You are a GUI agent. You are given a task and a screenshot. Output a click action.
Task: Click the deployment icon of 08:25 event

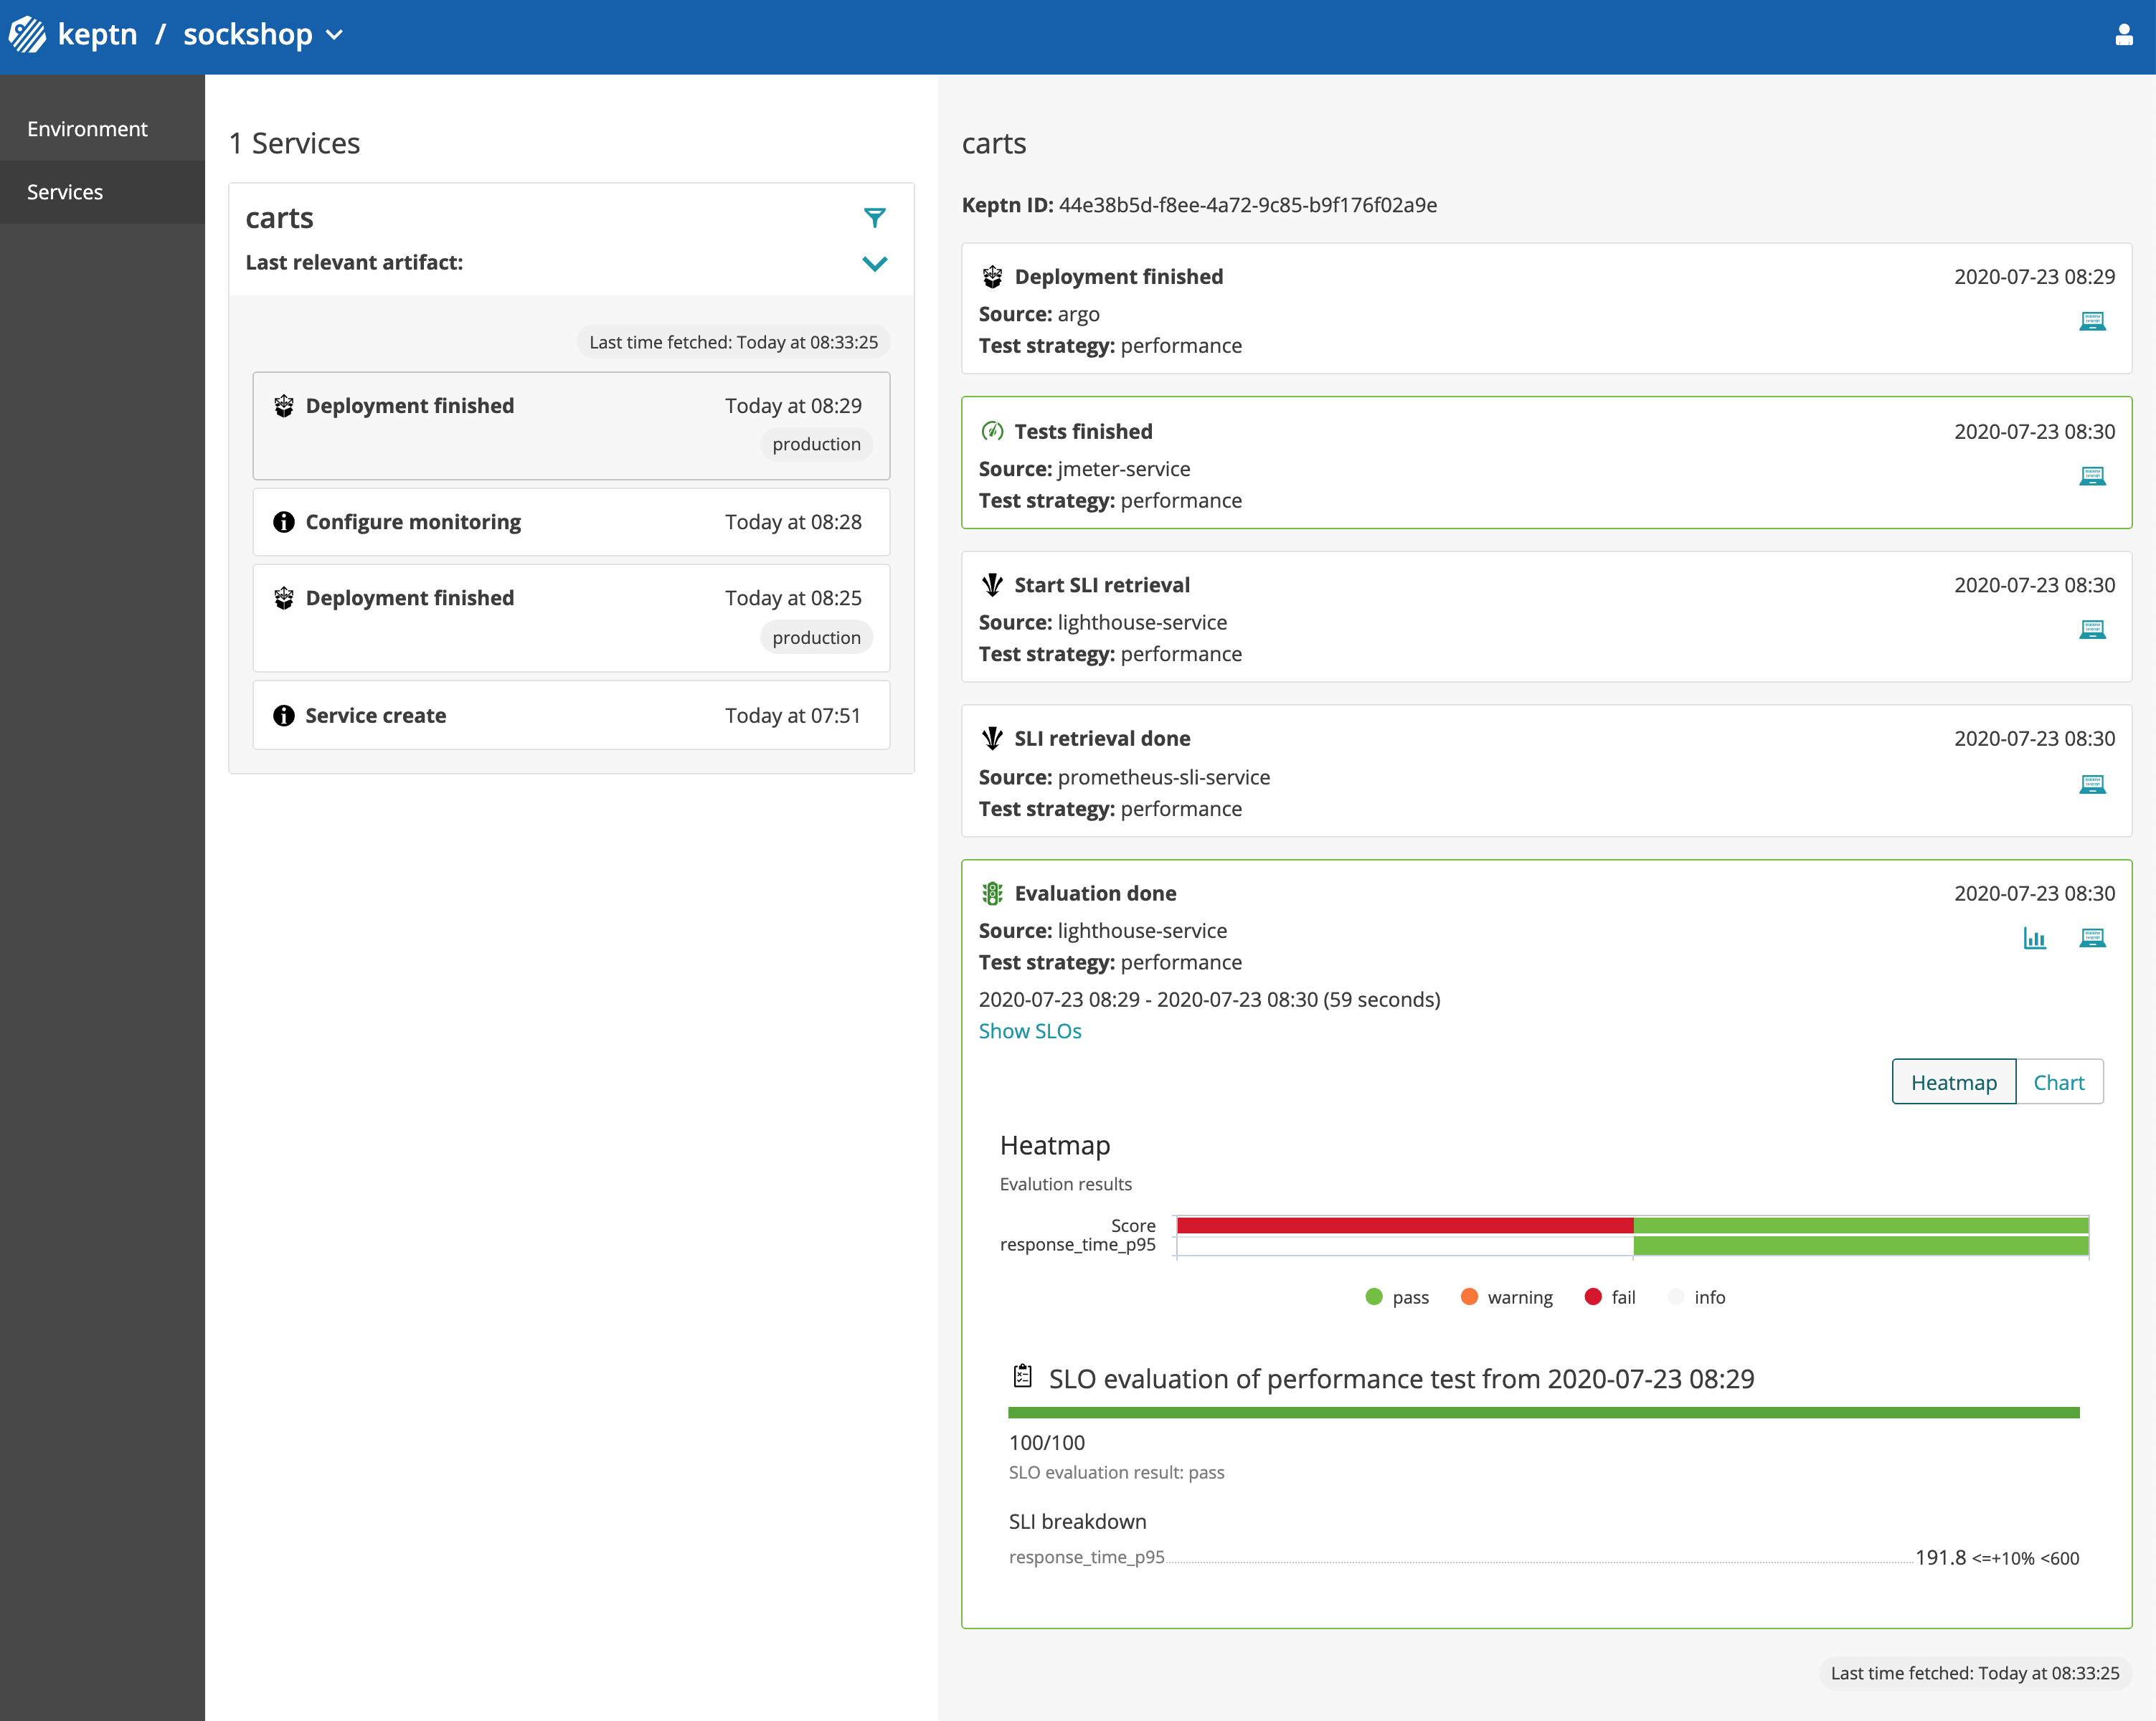pos(284,598)
